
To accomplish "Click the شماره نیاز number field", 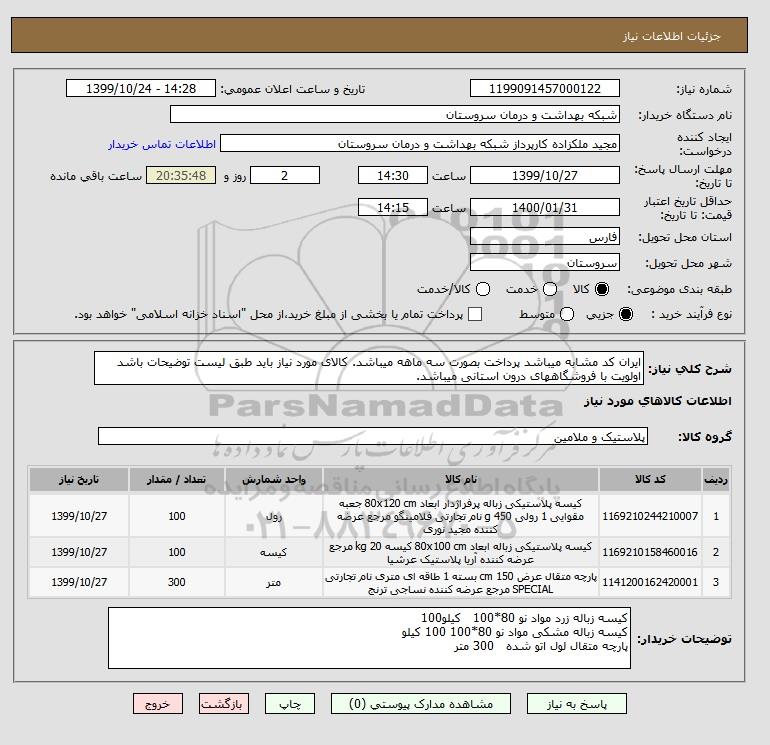I will click(545, 88).
